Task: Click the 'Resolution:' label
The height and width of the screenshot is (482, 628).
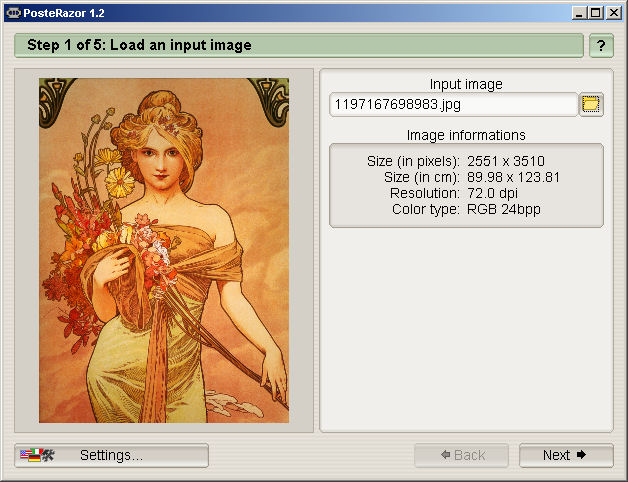Action: (425, 193)
